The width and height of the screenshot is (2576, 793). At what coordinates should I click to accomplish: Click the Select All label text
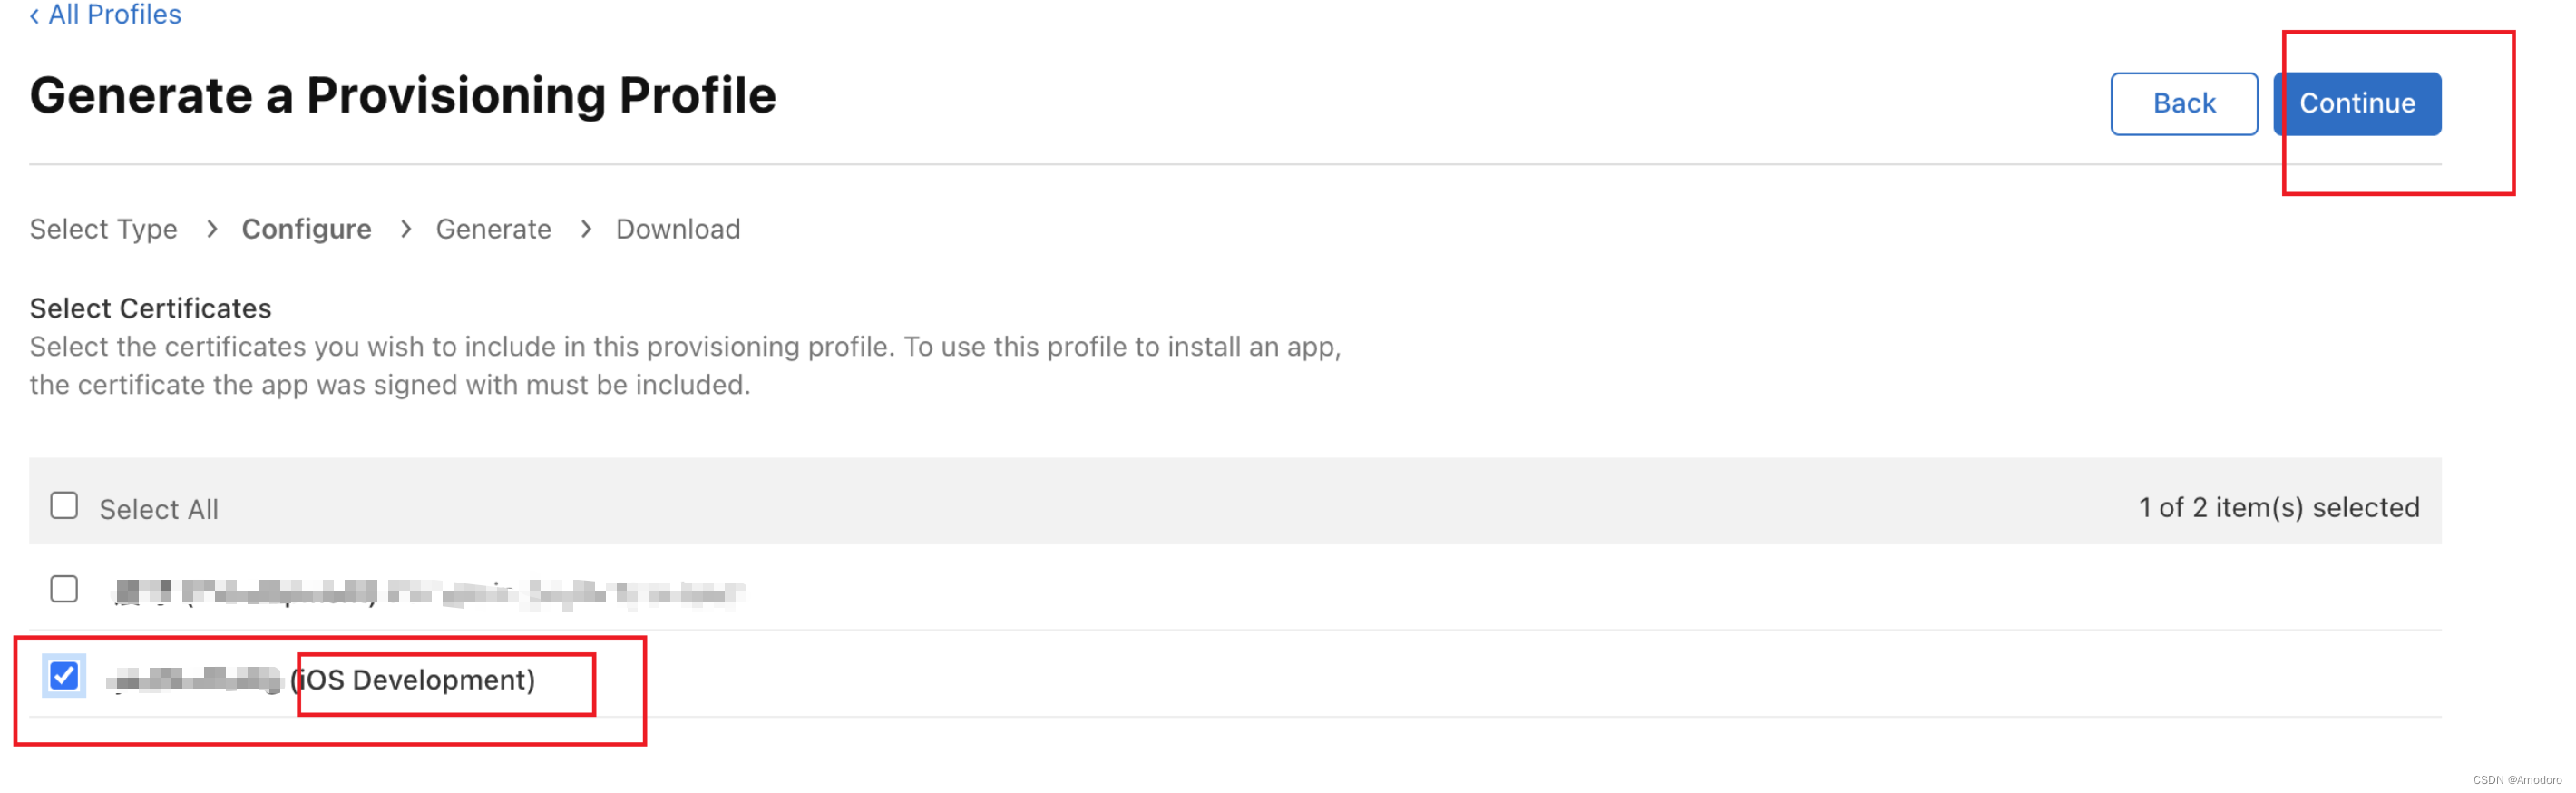pos(158,509)
